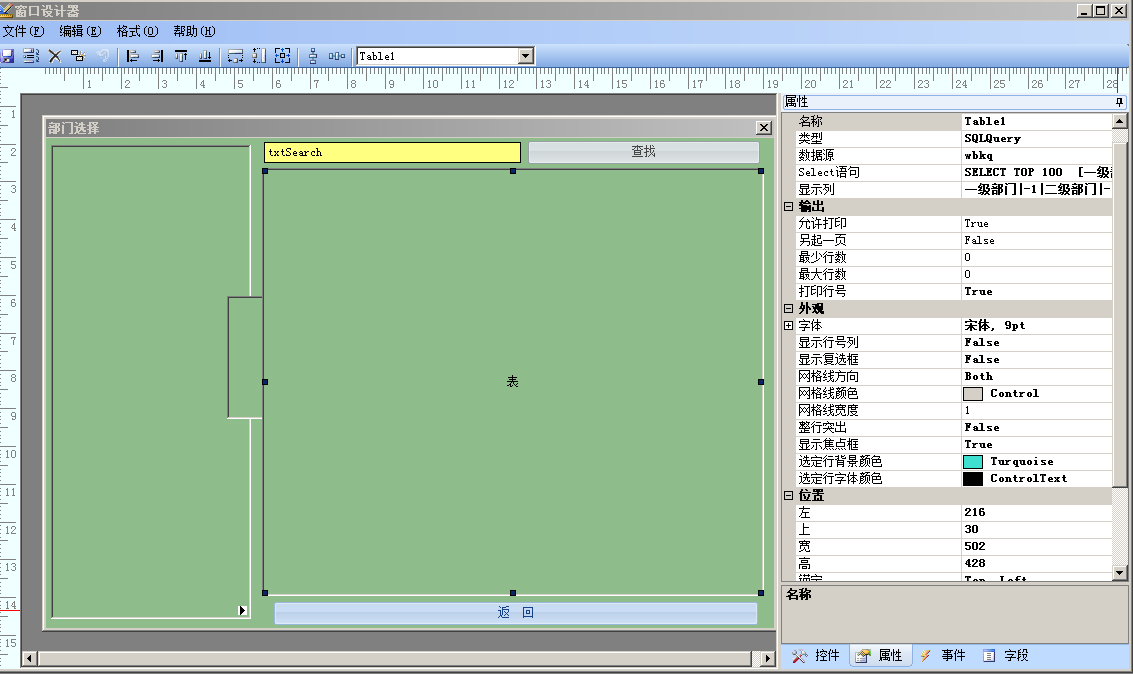
Task: Click the arrow at left panel's bottom corner
Action: (x=243, y=610)
